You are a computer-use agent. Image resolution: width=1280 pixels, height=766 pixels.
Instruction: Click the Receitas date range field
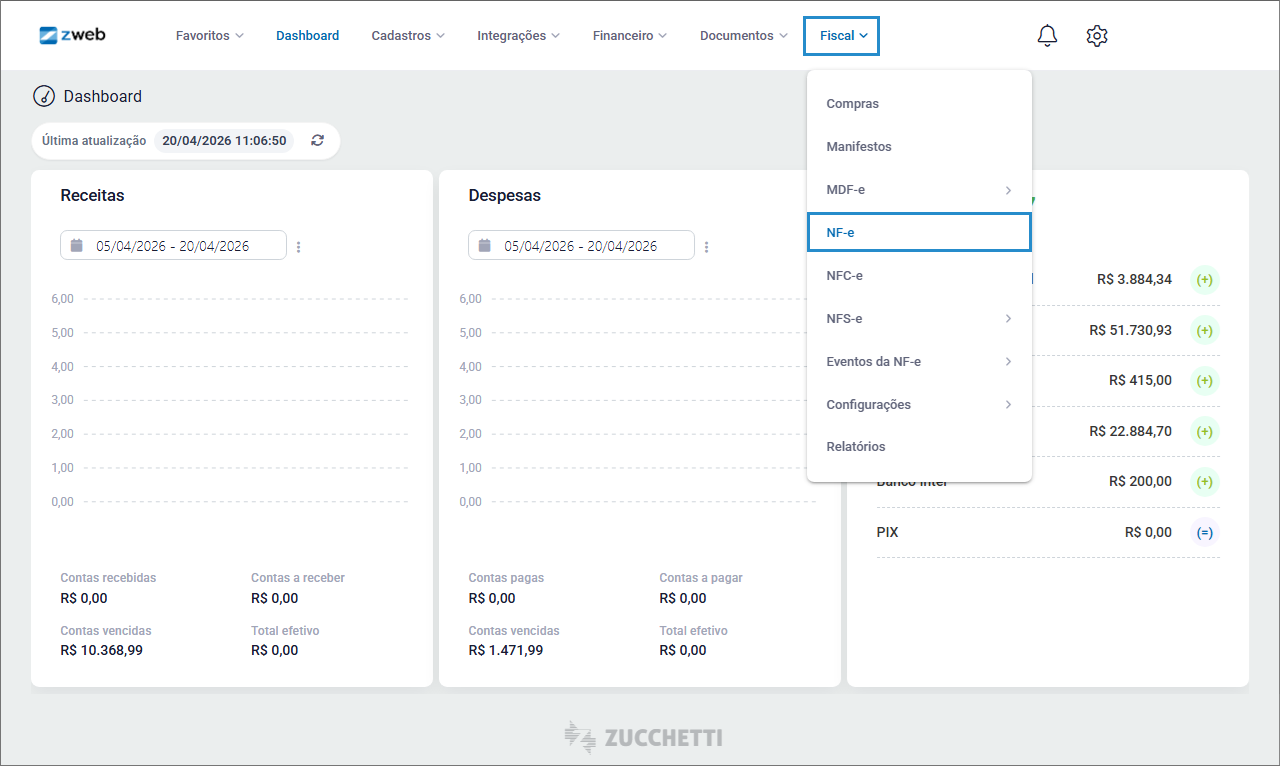click(173, 246)
